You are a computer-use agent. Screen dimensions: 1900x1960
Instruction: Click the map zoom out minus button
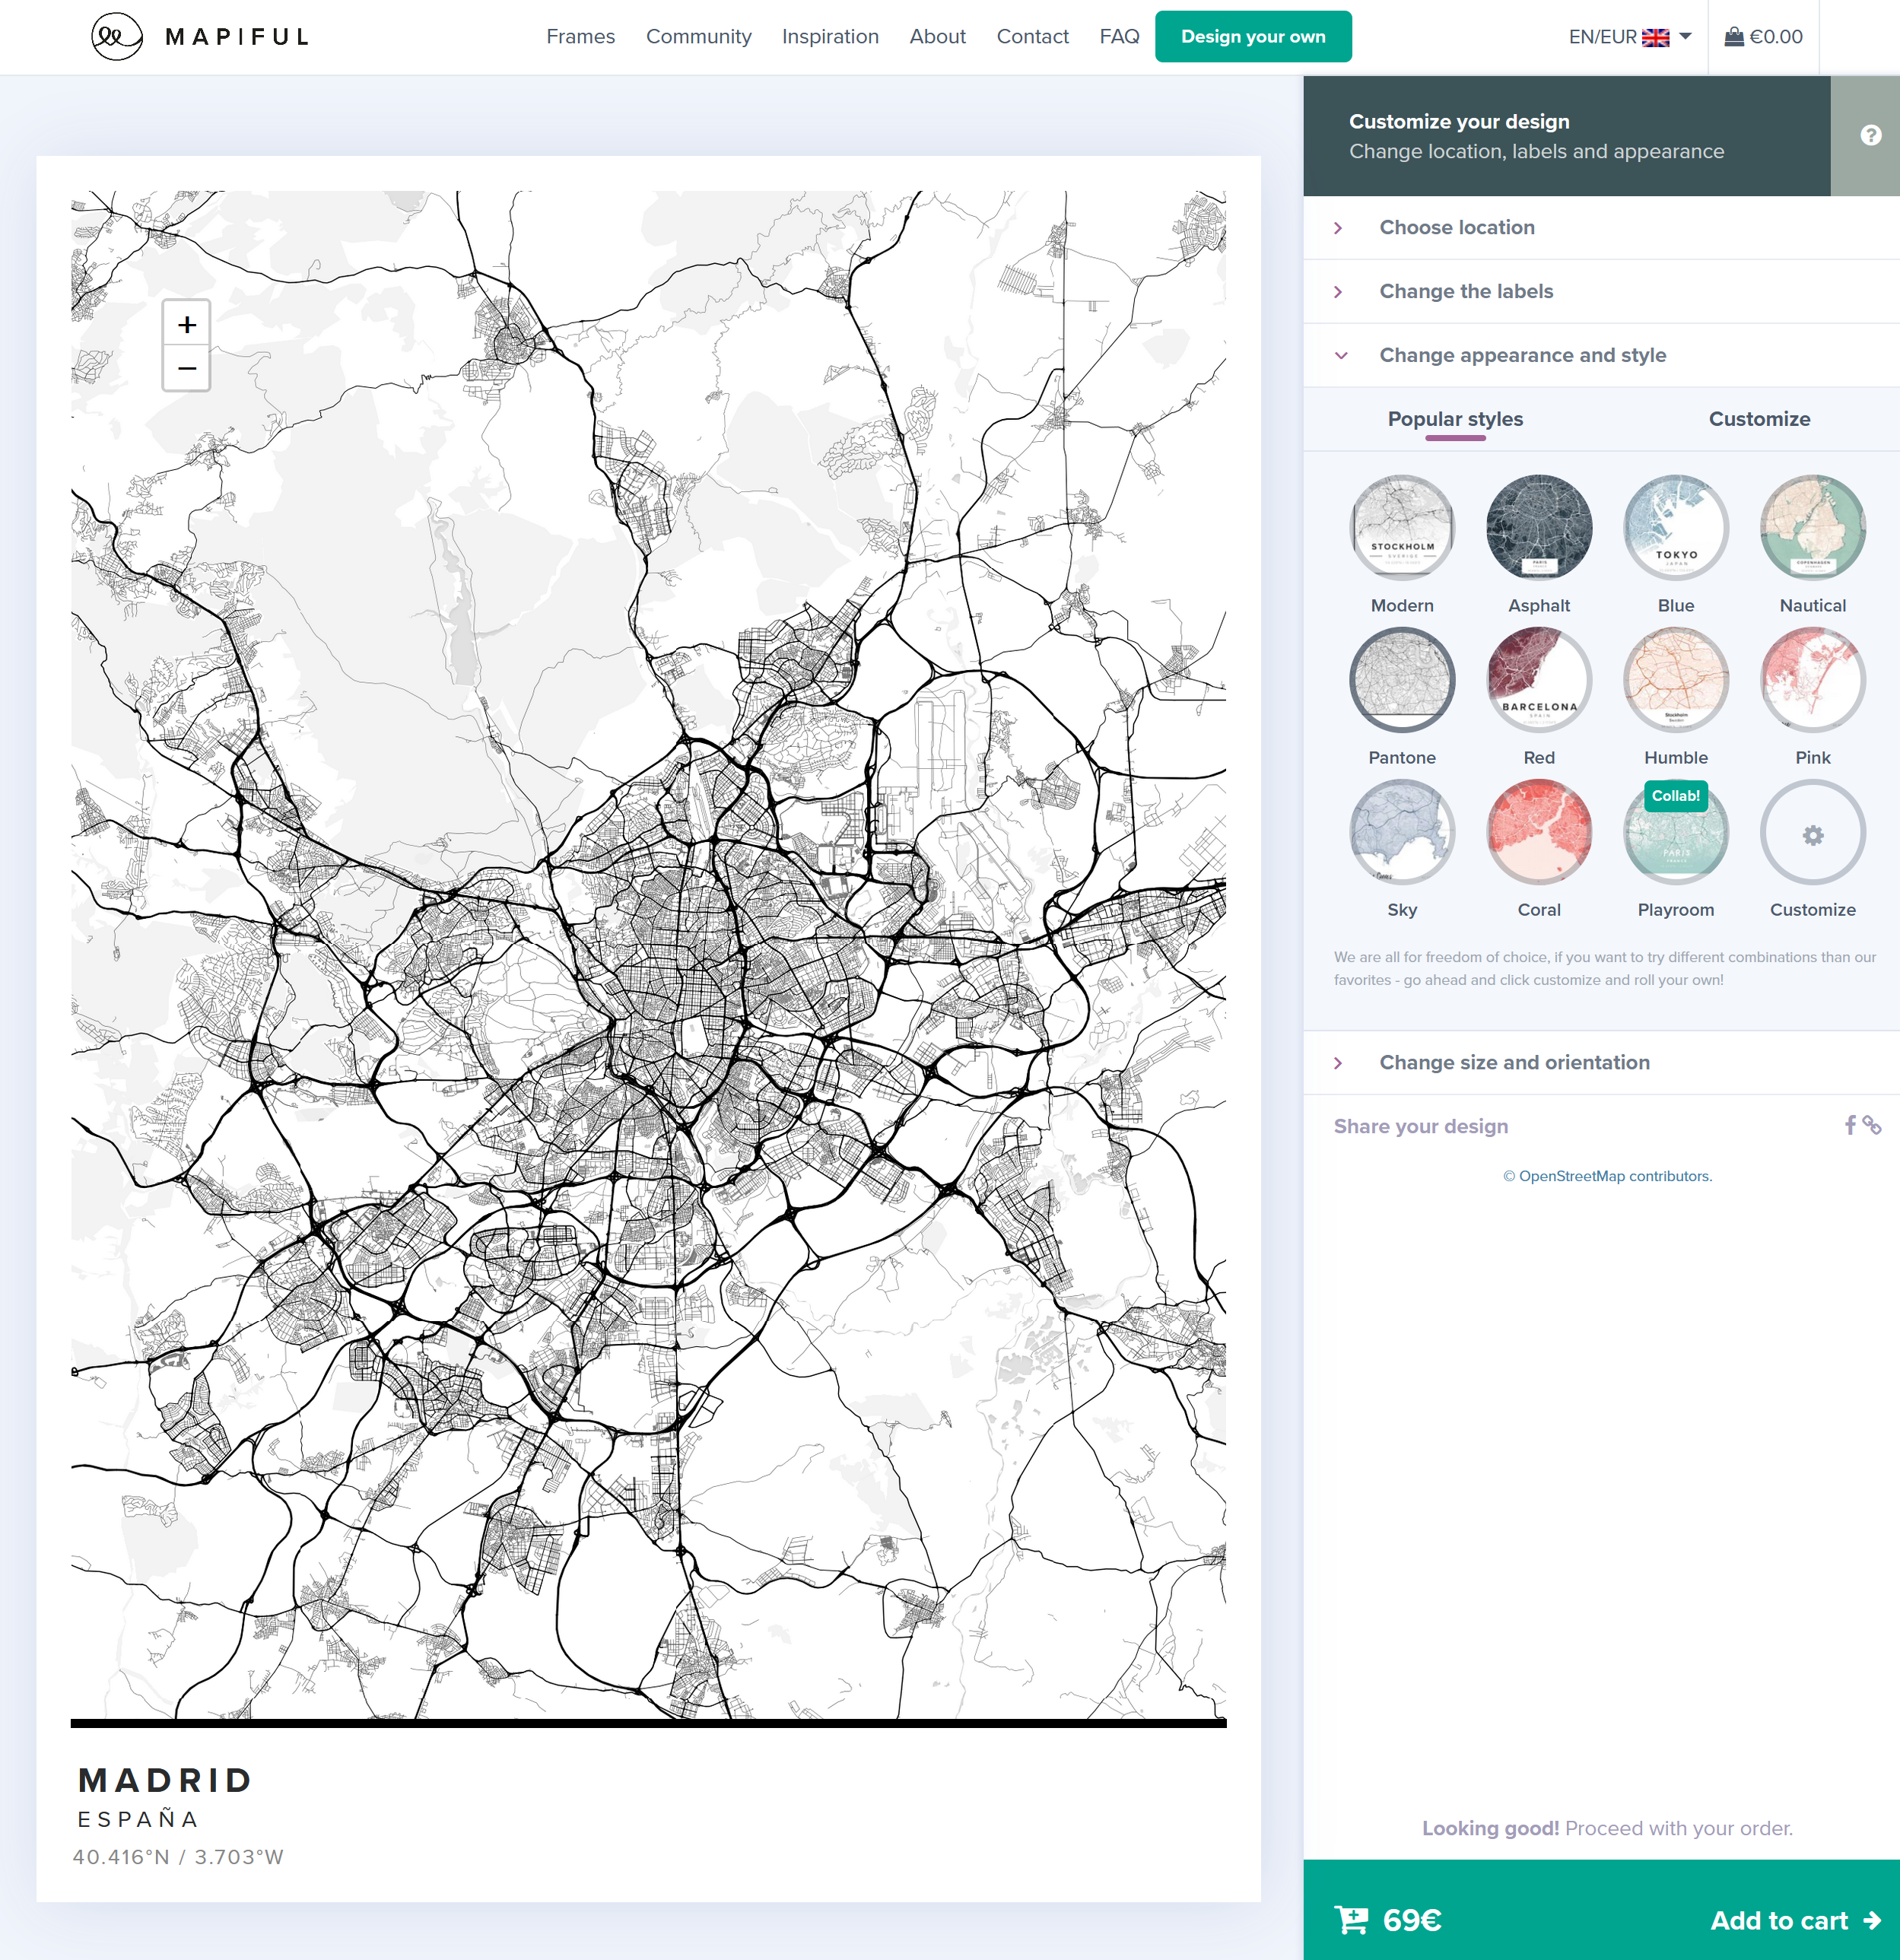coord(186,368)
